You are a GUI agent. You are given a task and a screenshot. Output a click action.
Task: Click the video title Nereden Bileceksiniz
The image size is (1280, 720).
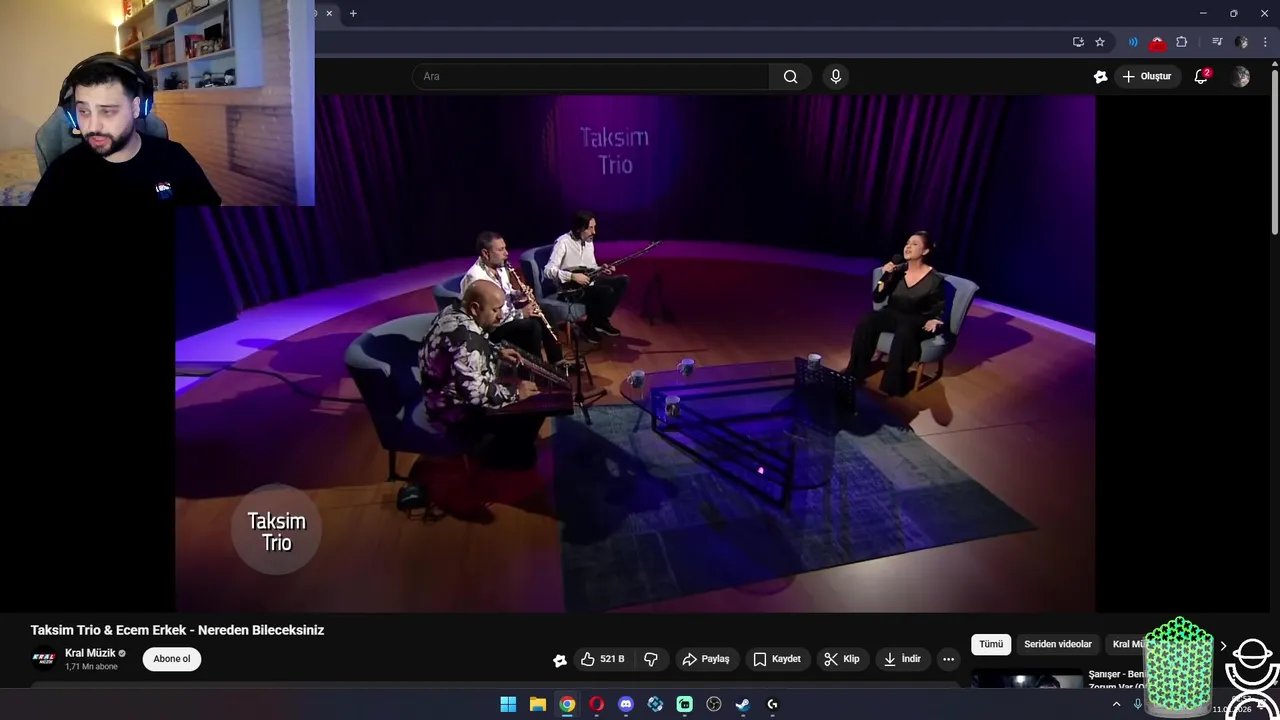click(177, 630)
